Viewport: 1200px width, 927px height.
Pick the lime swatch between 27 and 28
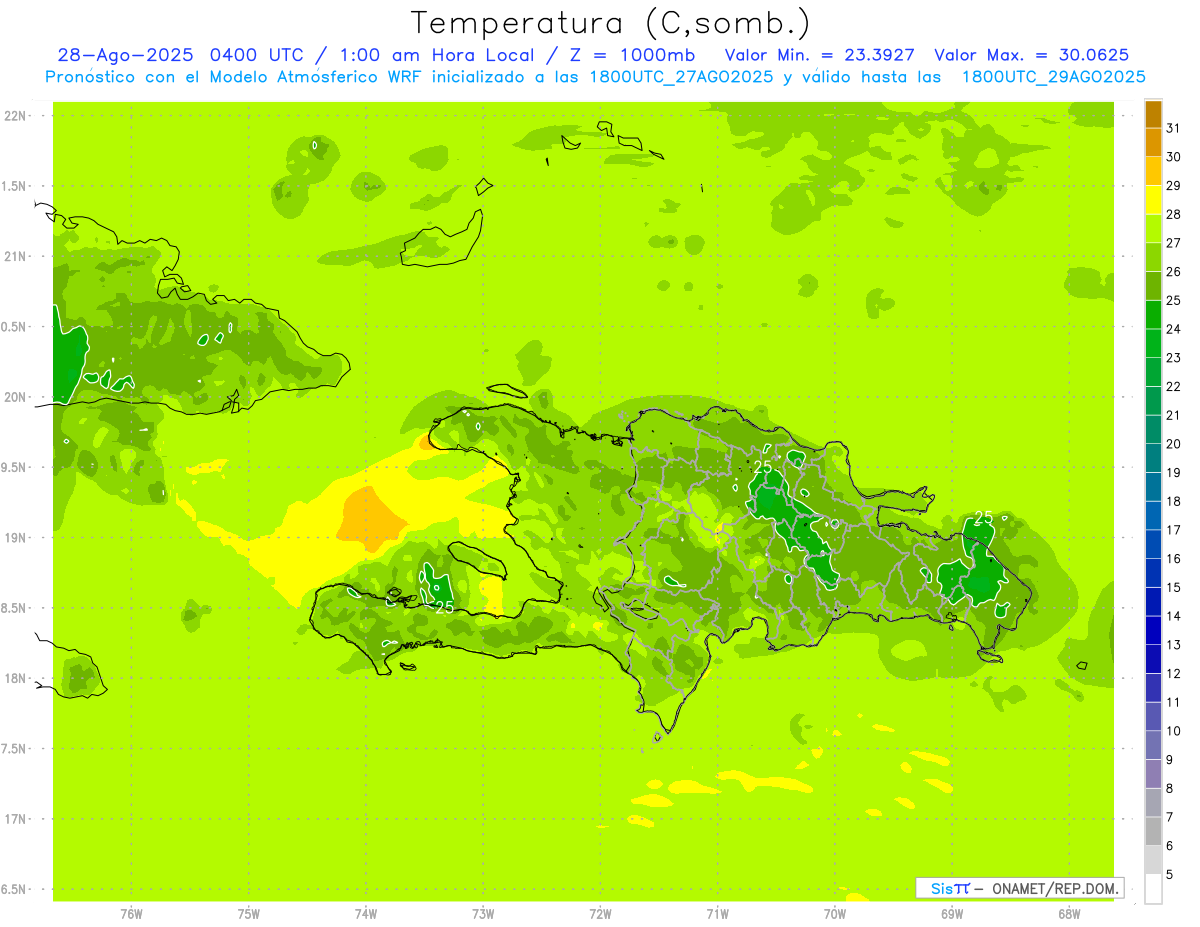coord(1153,229)
